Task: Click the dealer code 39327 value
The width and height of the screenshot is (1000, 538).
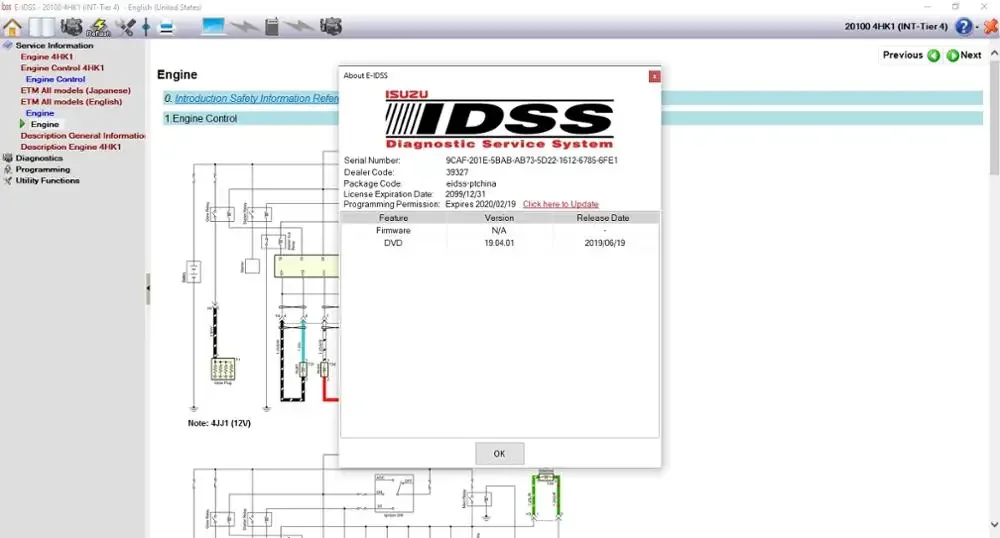Action: (x=457, y=173)
